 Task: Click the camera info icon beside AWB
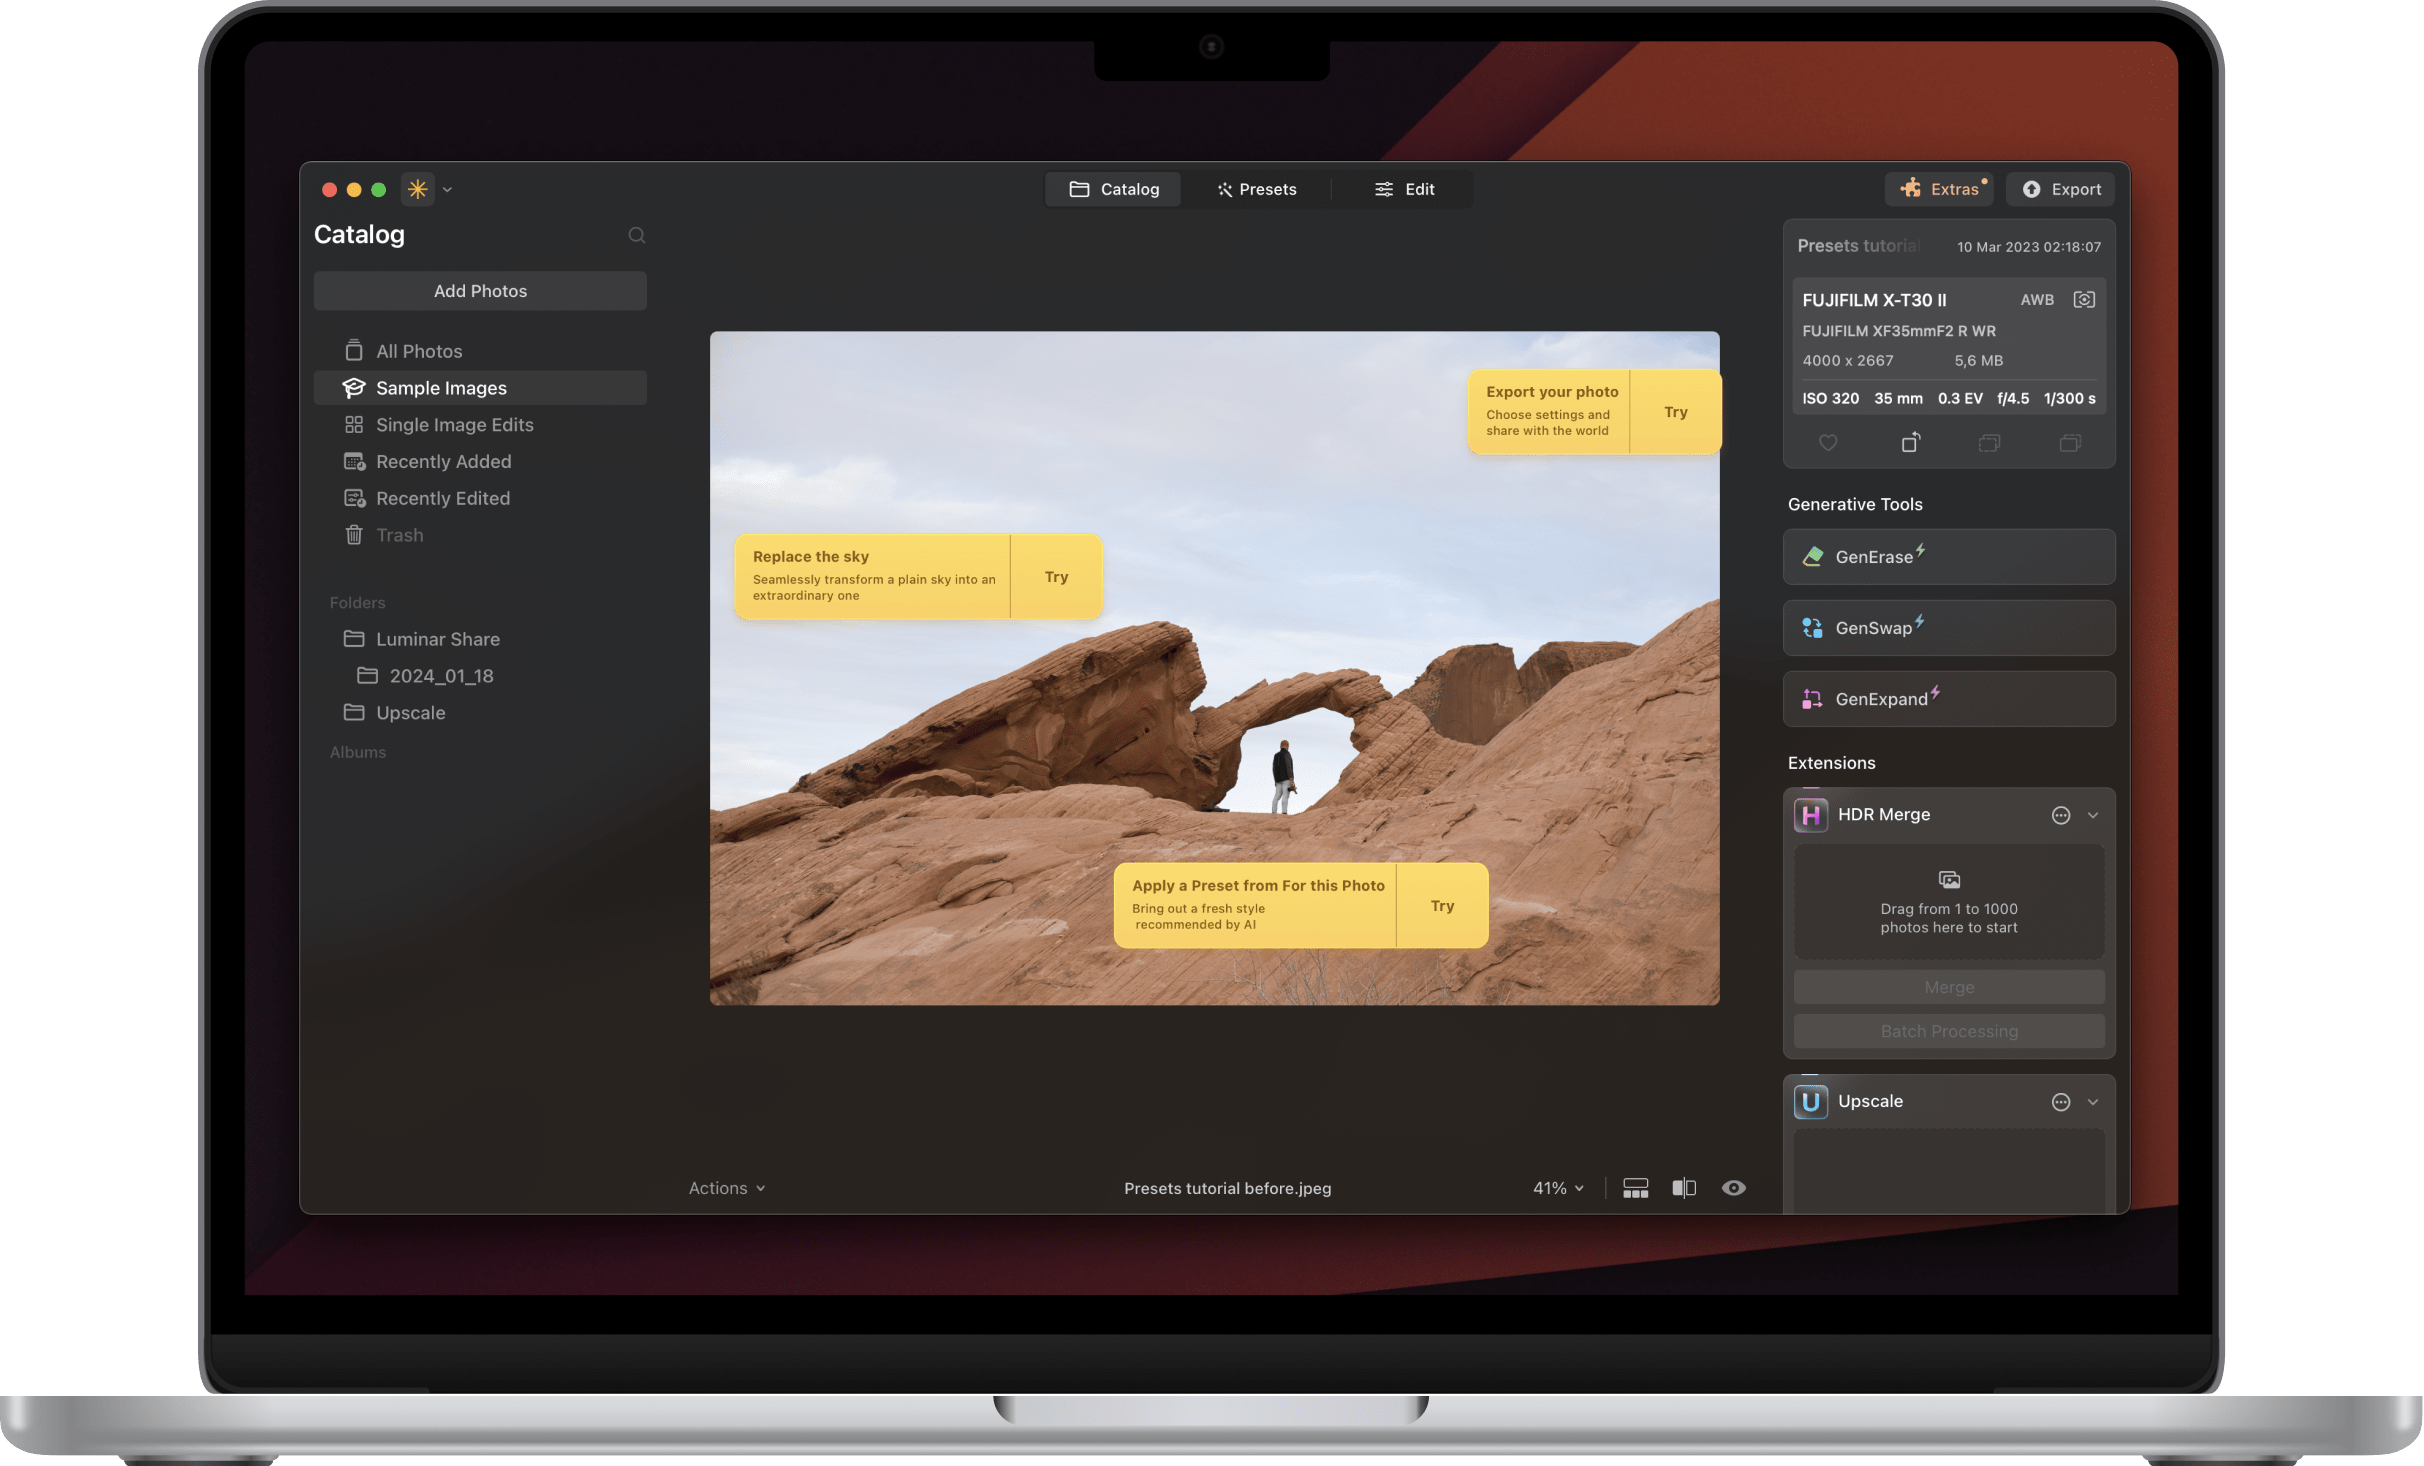tap(2085, 299)
